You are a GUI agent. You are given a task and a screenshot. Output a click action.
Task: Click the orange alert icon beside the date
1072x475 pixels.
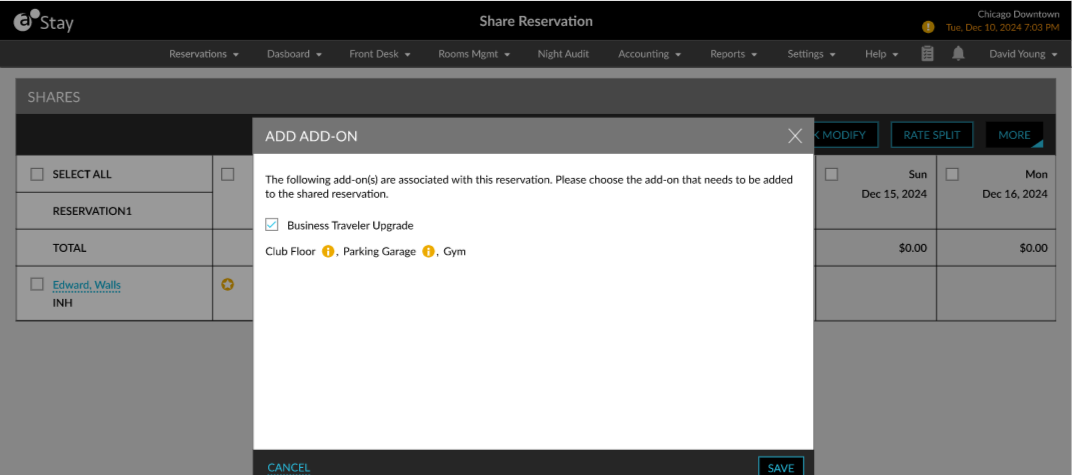[928, 27]
